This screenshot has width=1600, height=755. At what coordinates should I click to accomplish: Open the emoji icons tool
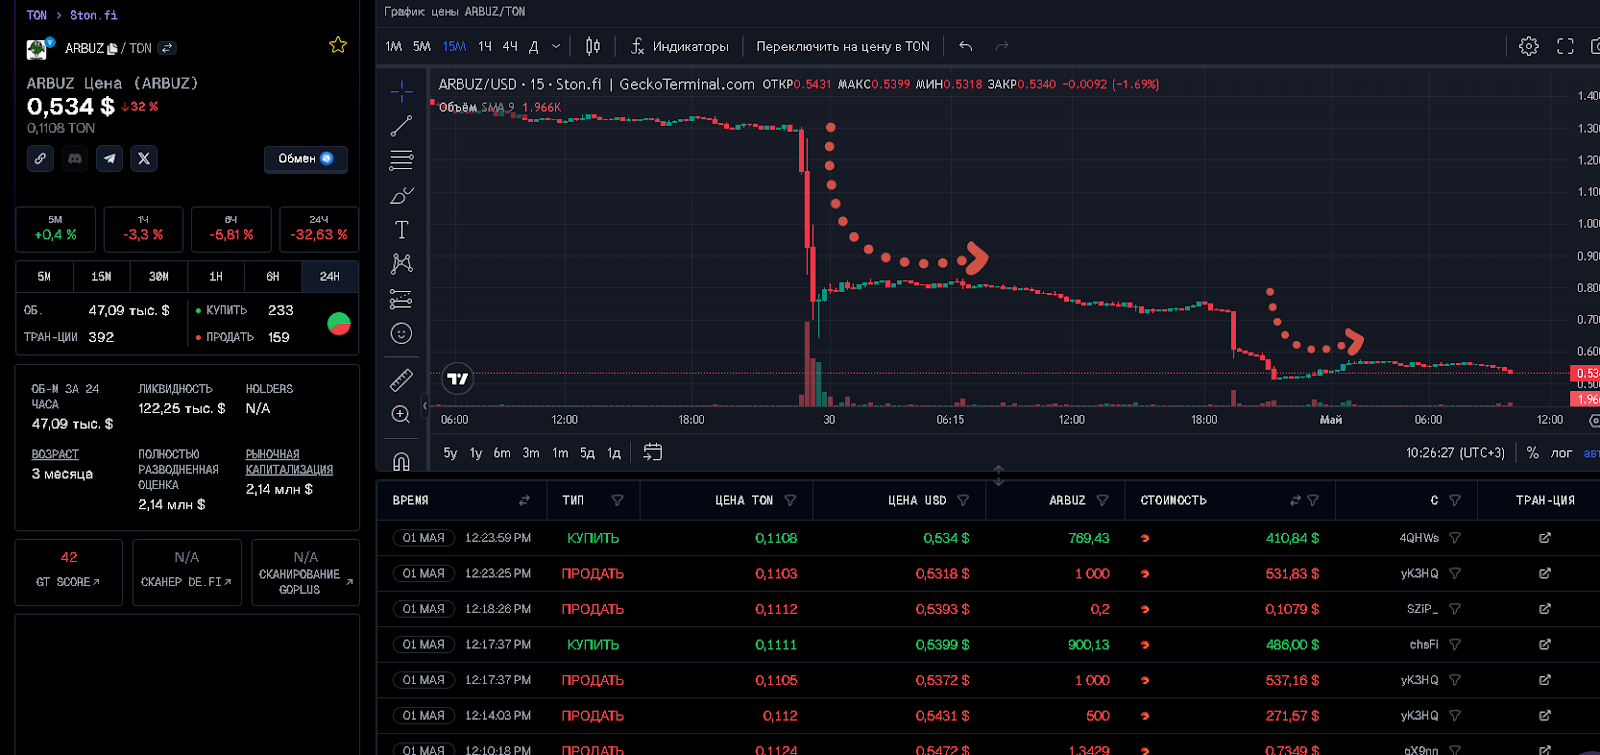(401, 334)
